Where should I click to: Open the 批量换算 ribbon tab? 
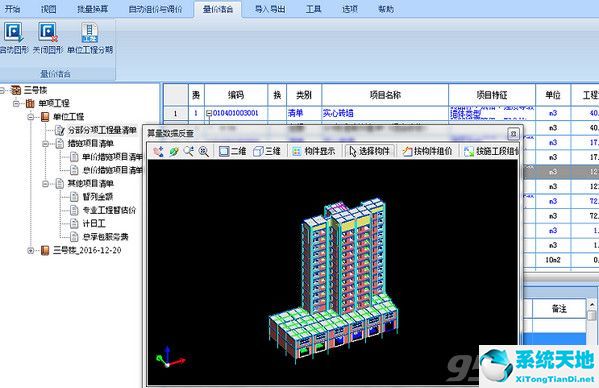tap(92, 9)
